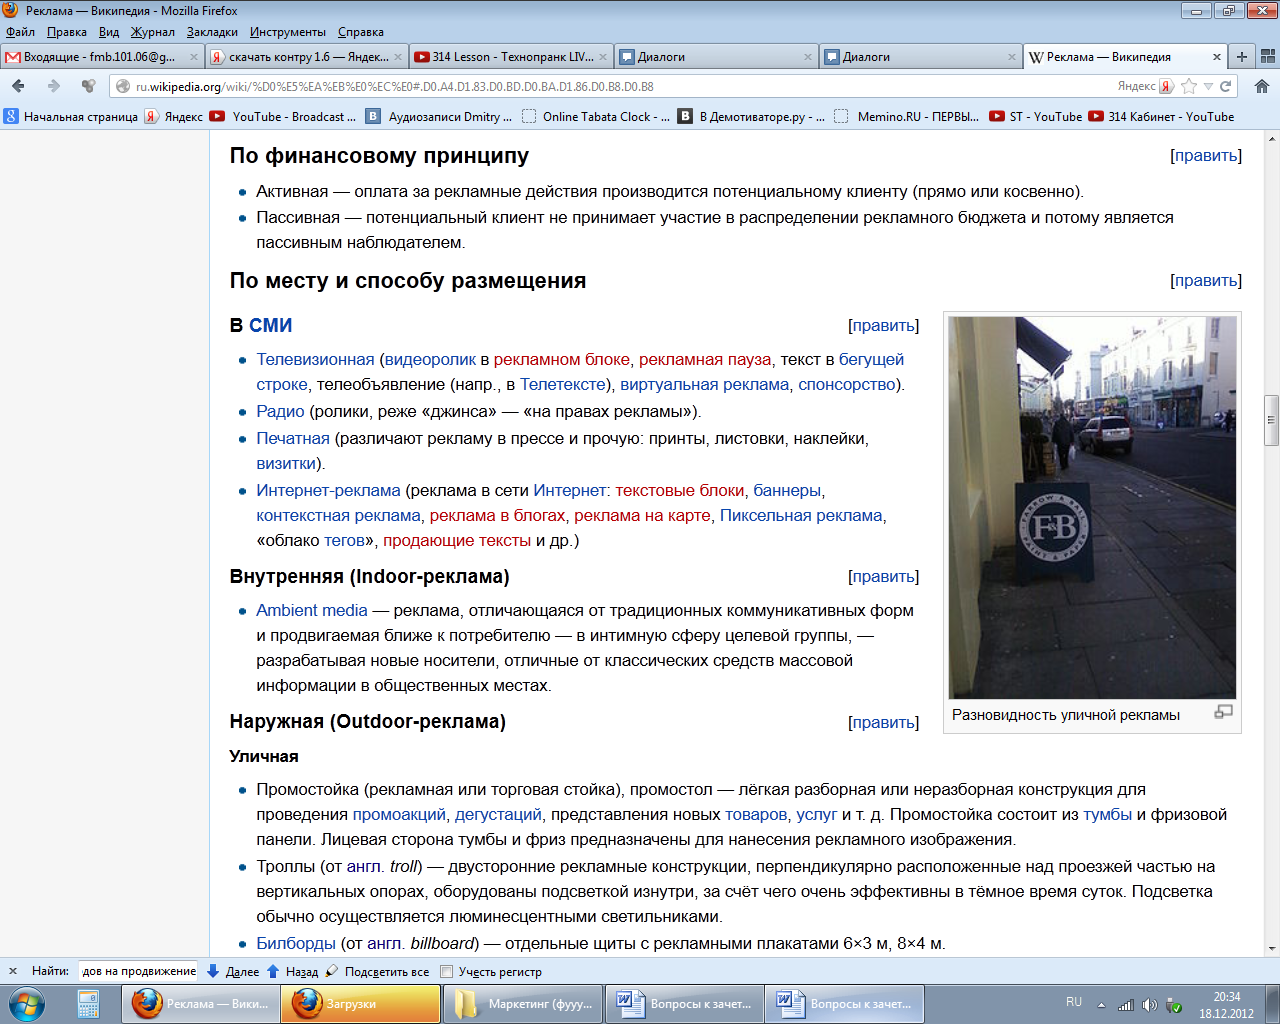Switch to the Загрузки Firefox window
This screenshot has width=1280, height=1024.
coord(361,1004)
